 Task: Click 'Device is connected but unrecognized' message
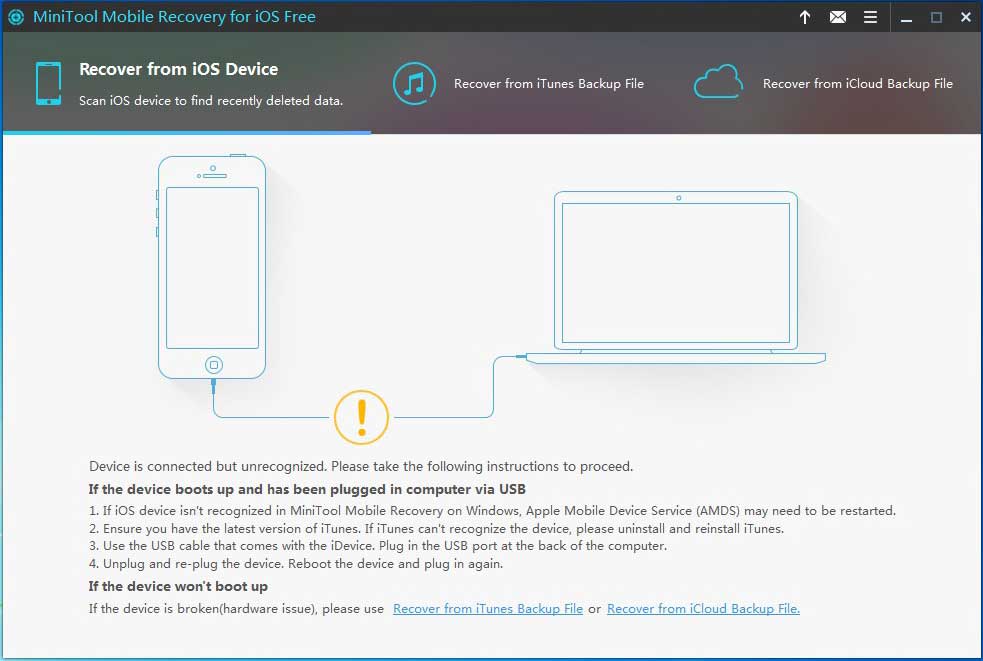tap(361, 466)
